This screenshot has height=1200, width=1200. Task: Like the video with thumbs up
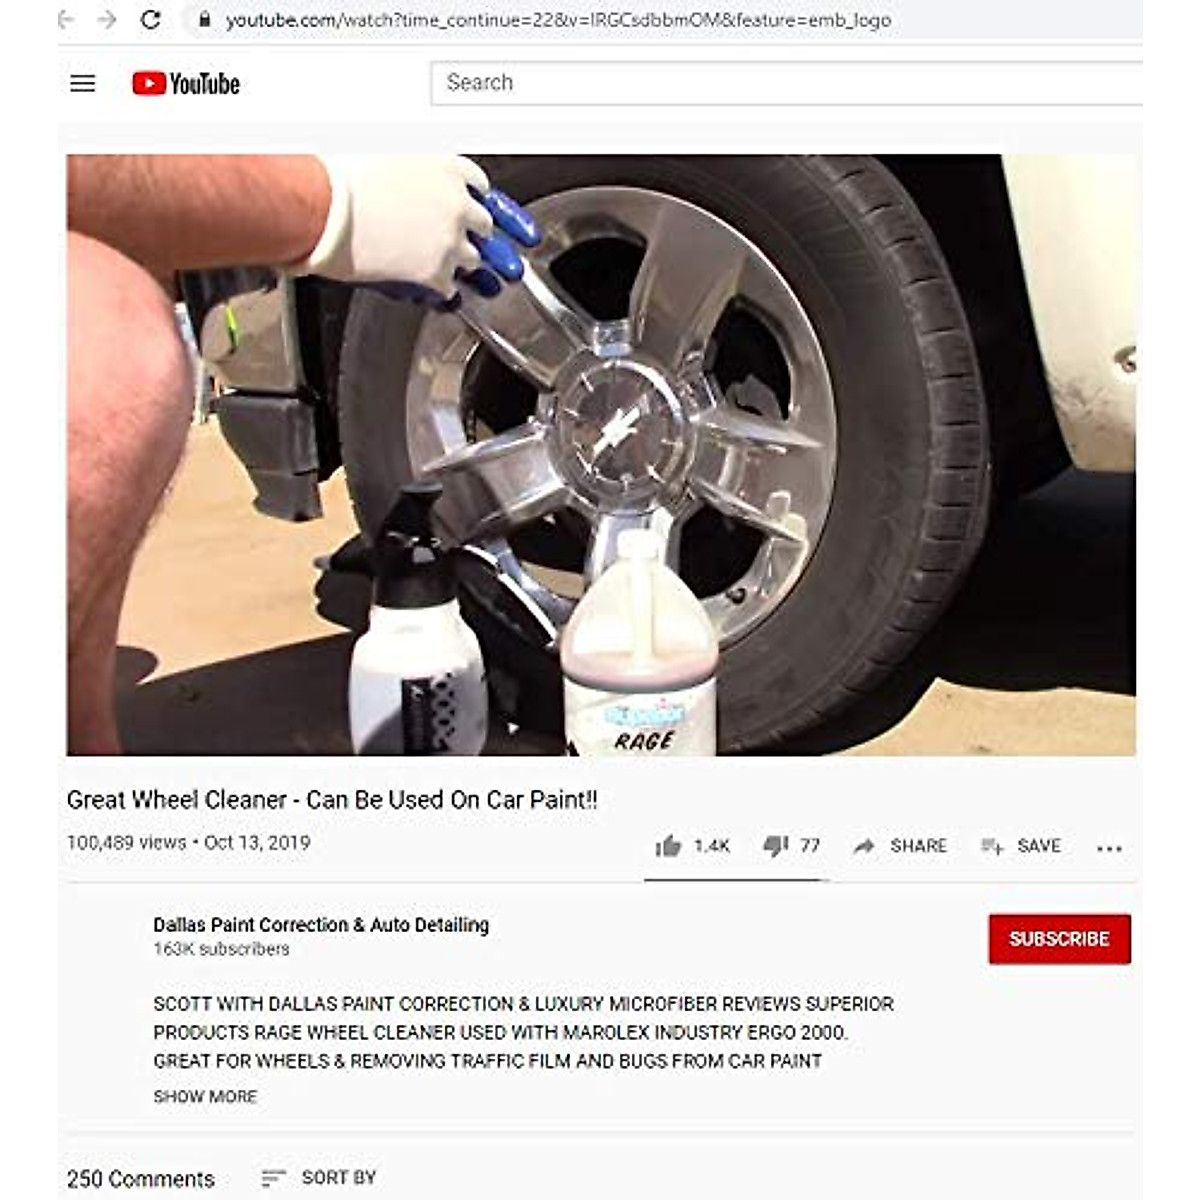(668, 846)
